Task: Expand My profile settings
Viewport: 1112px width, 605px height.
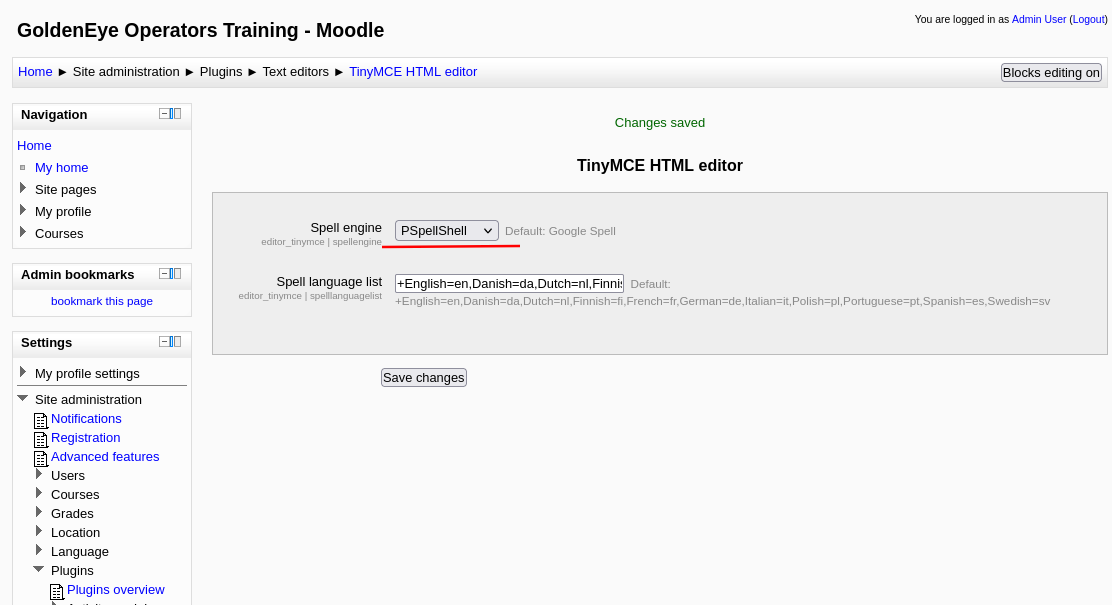Action: pos(23,372)
